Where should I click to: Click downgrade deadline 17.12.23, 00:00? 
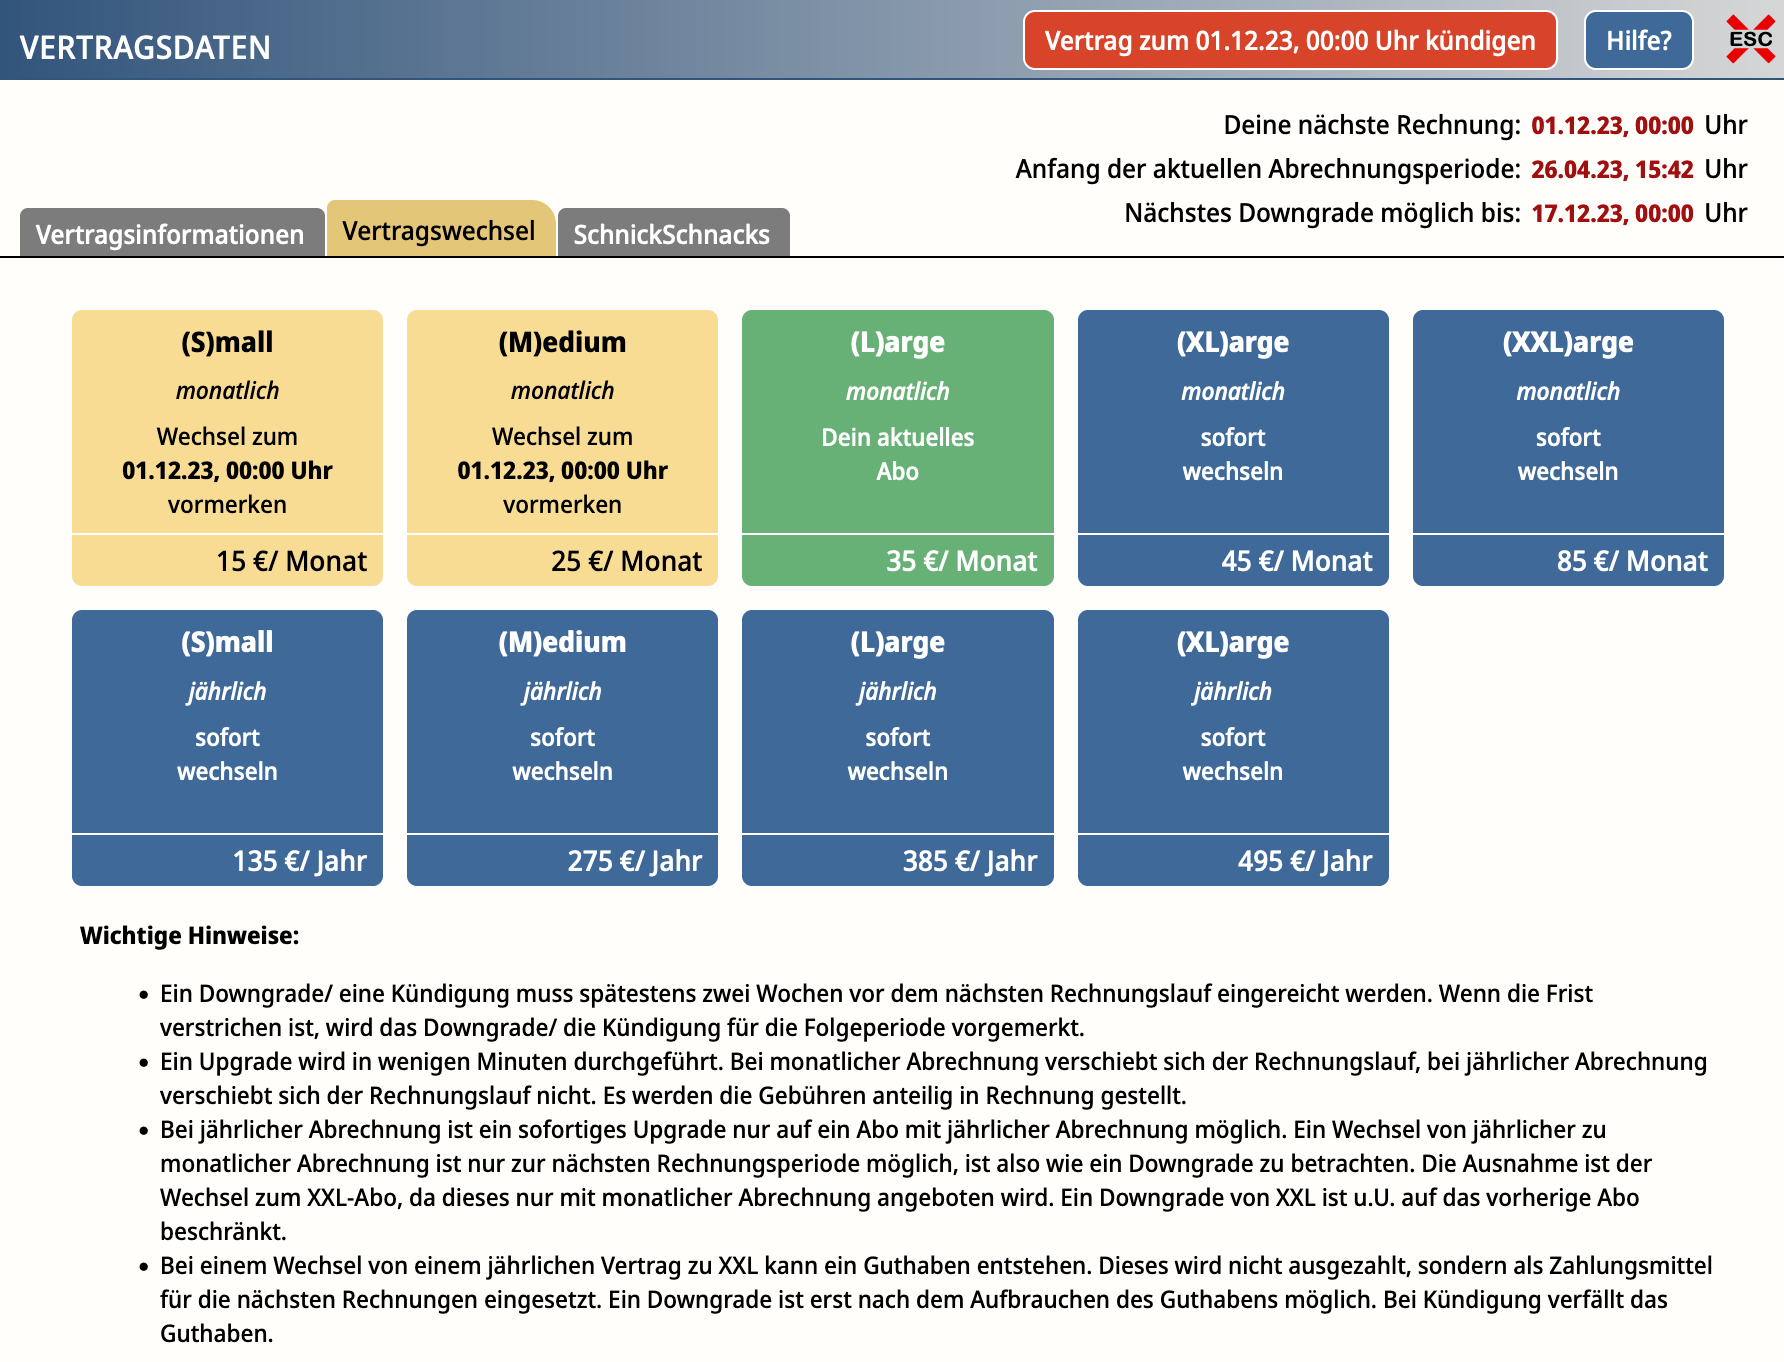click(1612, 213)
